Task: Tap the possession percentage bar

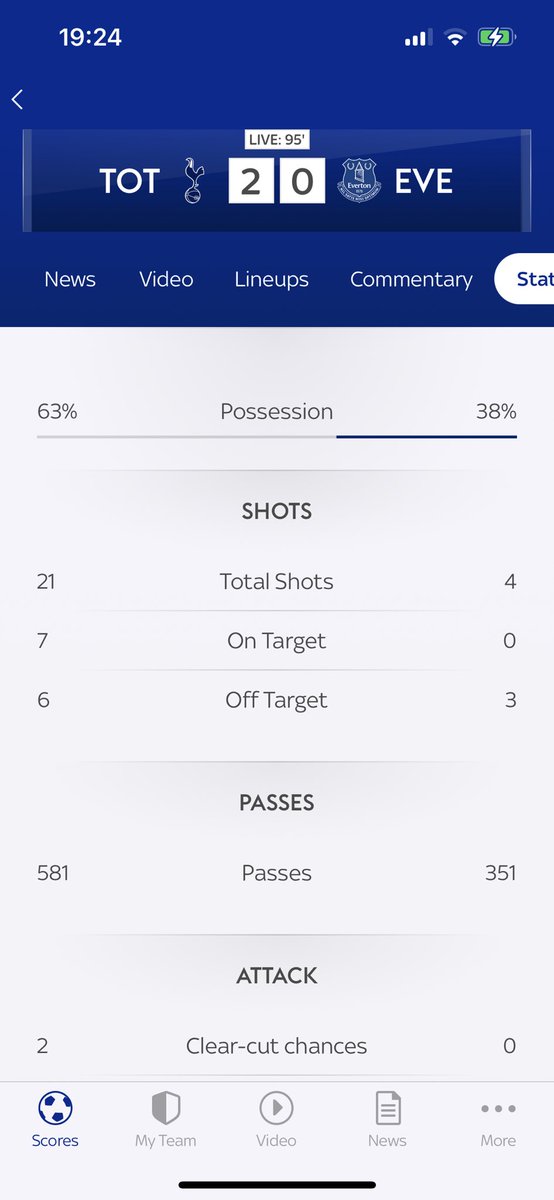Action: click(277, 436)
